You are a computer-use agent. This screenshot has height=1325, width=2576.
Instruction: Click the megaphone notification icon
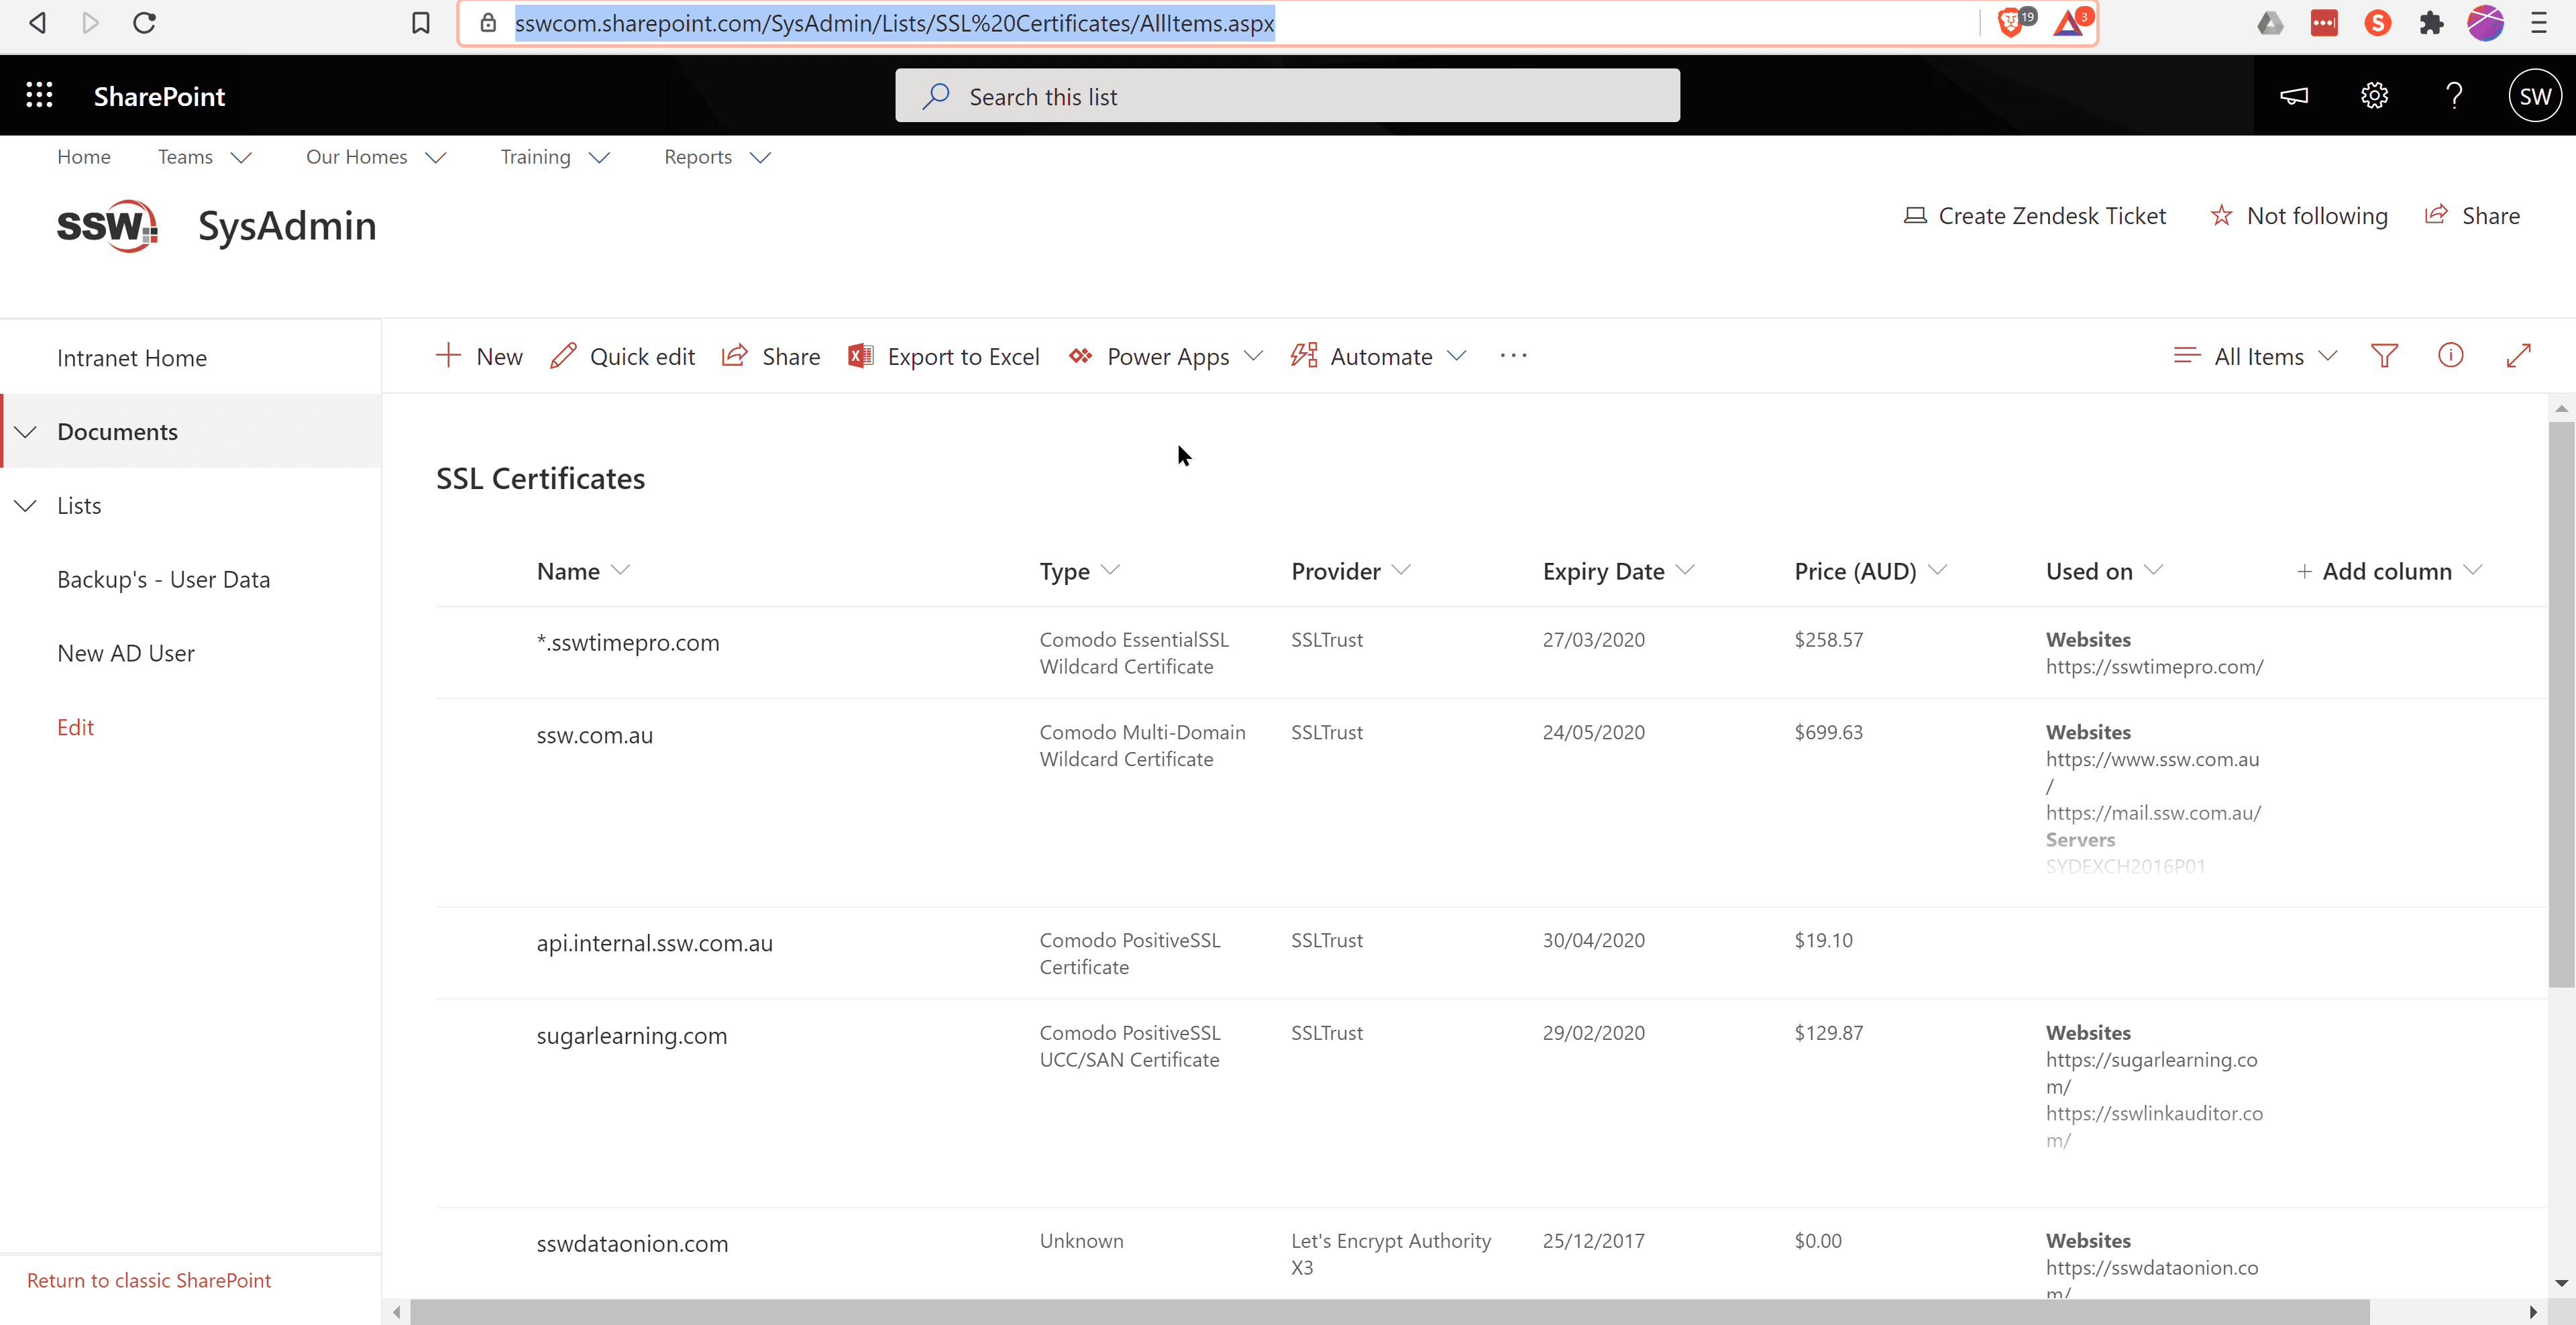[2294, 96]
